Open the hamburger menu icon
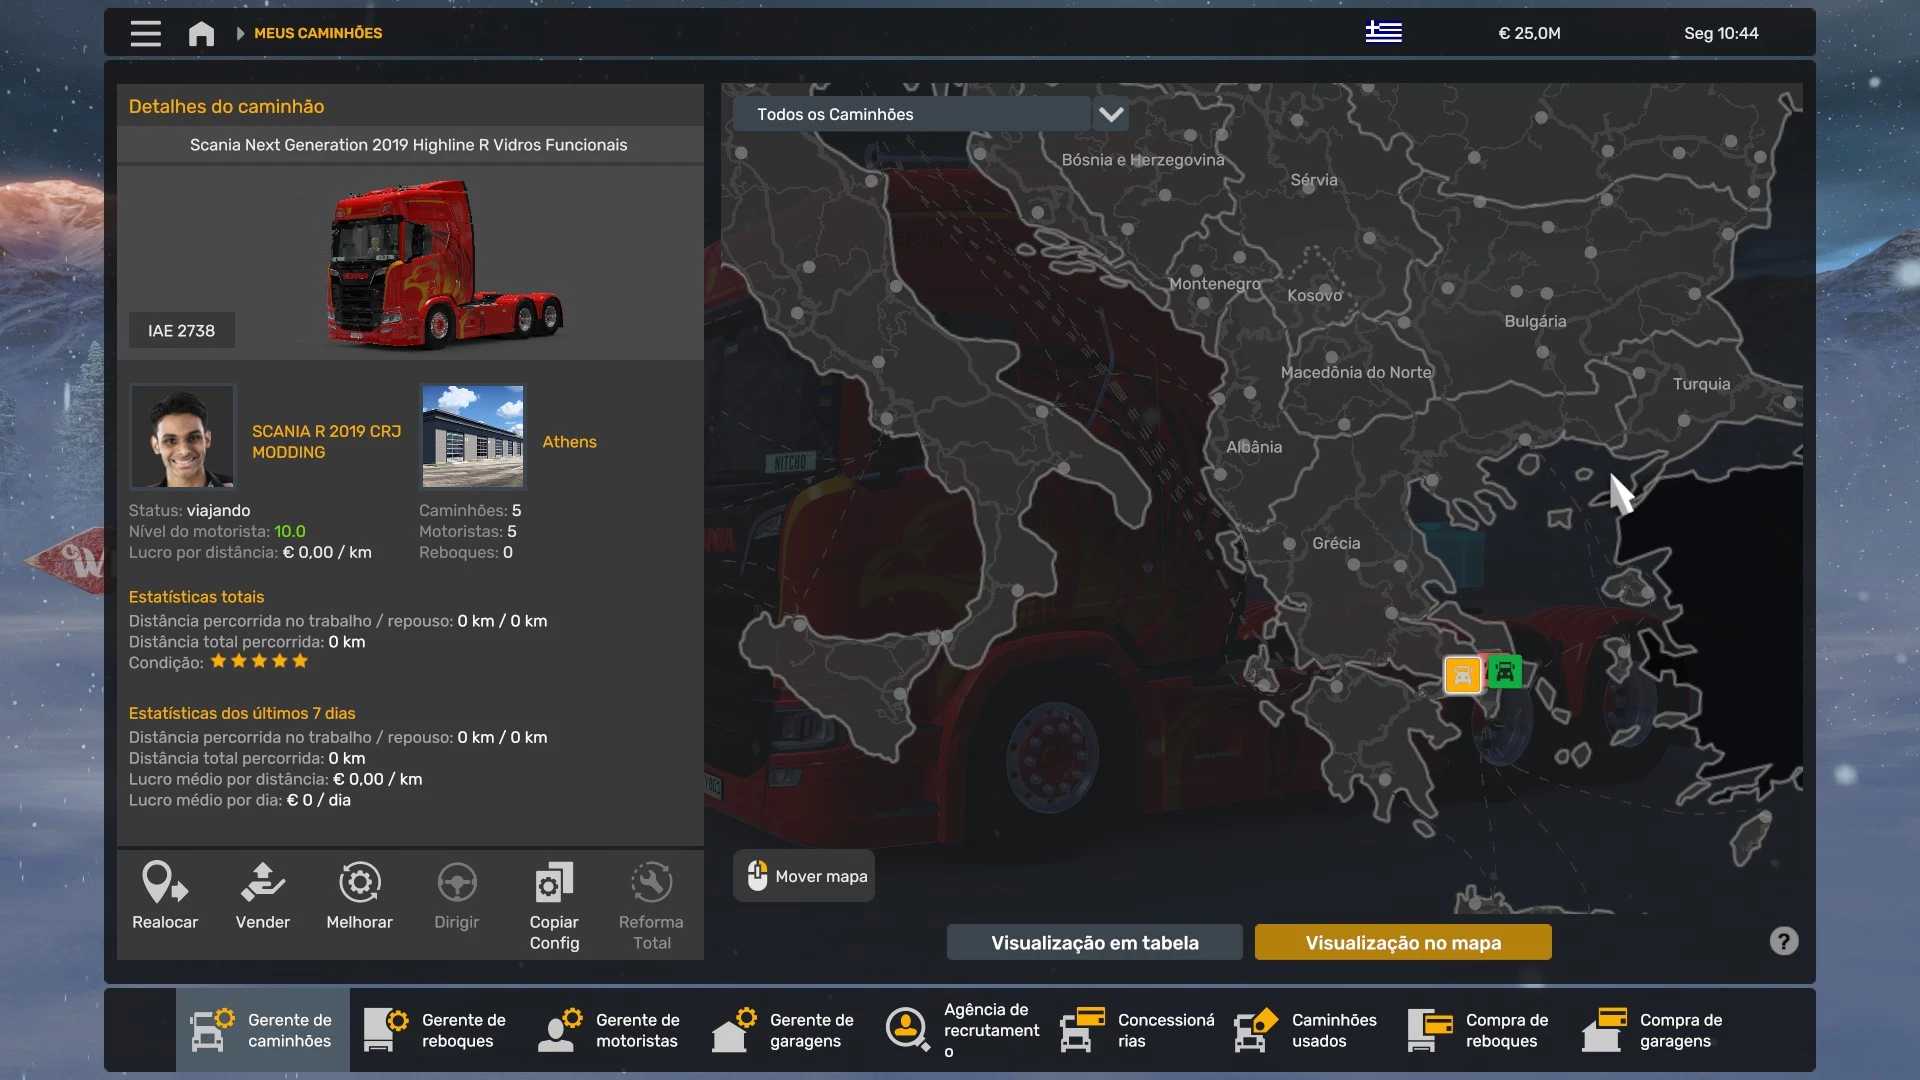 [x=145, y=34]
